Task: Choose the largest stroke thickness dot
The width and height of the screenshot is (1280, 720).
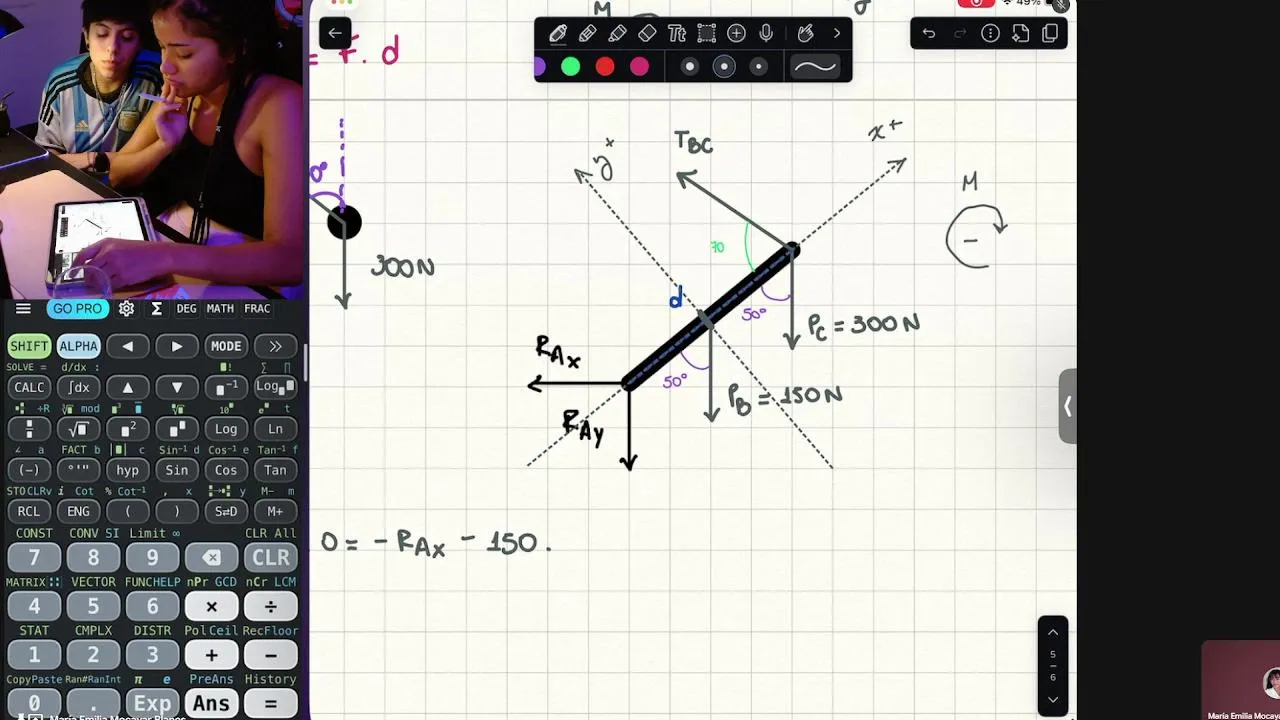Action: point(690,67)
